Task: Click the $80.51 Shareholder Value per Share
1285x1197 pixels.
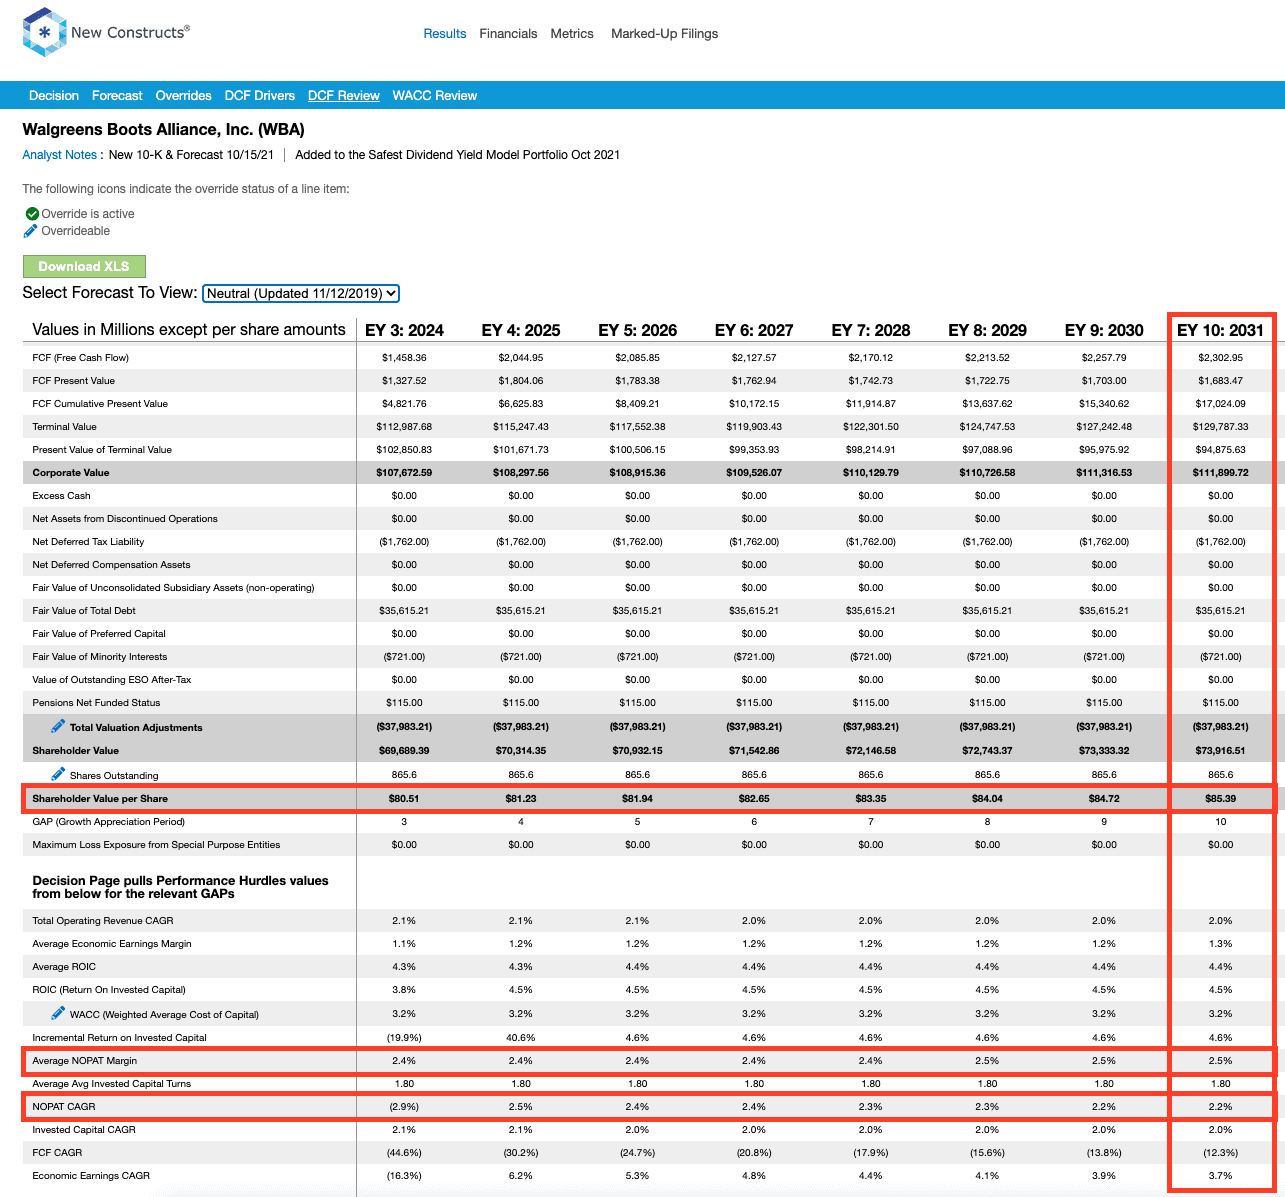Action: click(404, 799)
